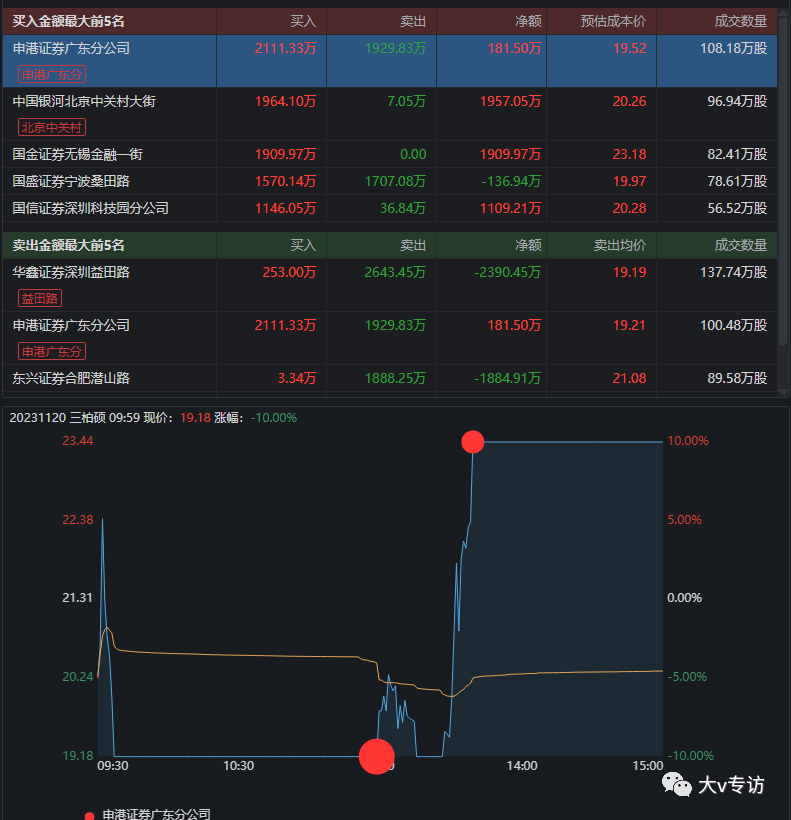
Task: Click 成交数量 header in buy table
Action: coord(741,21)
